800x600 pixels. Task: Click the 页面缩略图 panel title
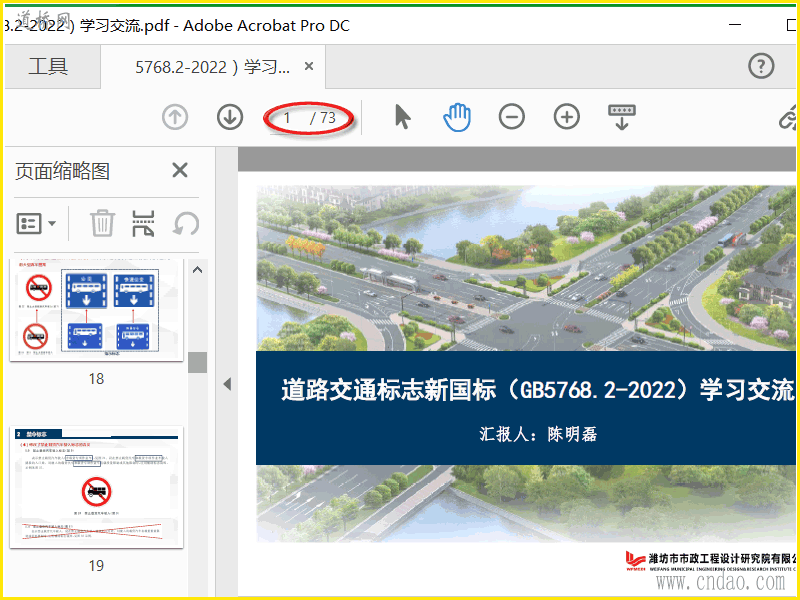click(x=62, y=171)
